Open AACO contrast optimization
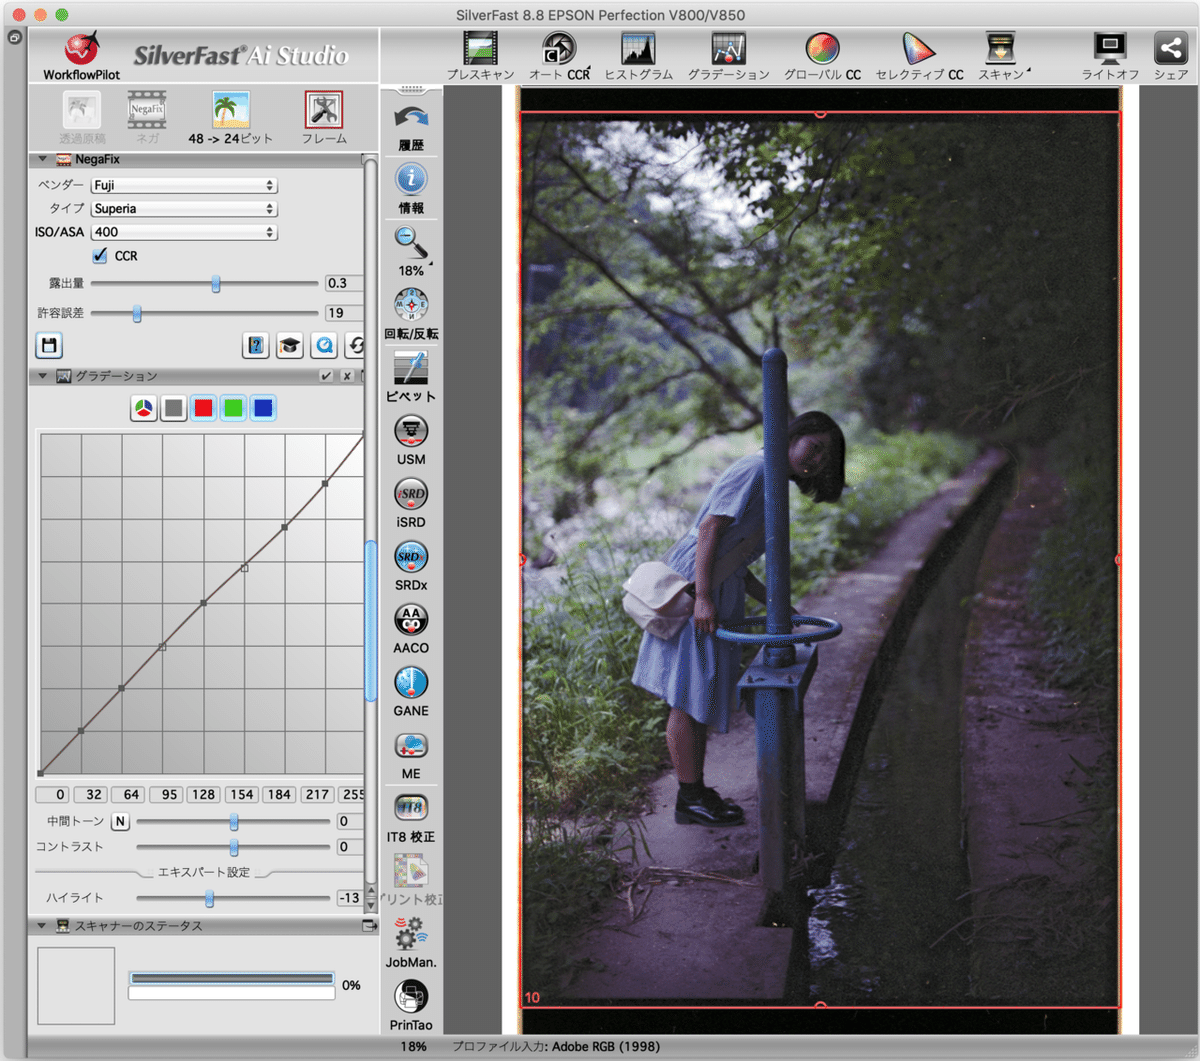Image resolution: width=1200 pixels, height=1061 pixels. click(411, 629)
